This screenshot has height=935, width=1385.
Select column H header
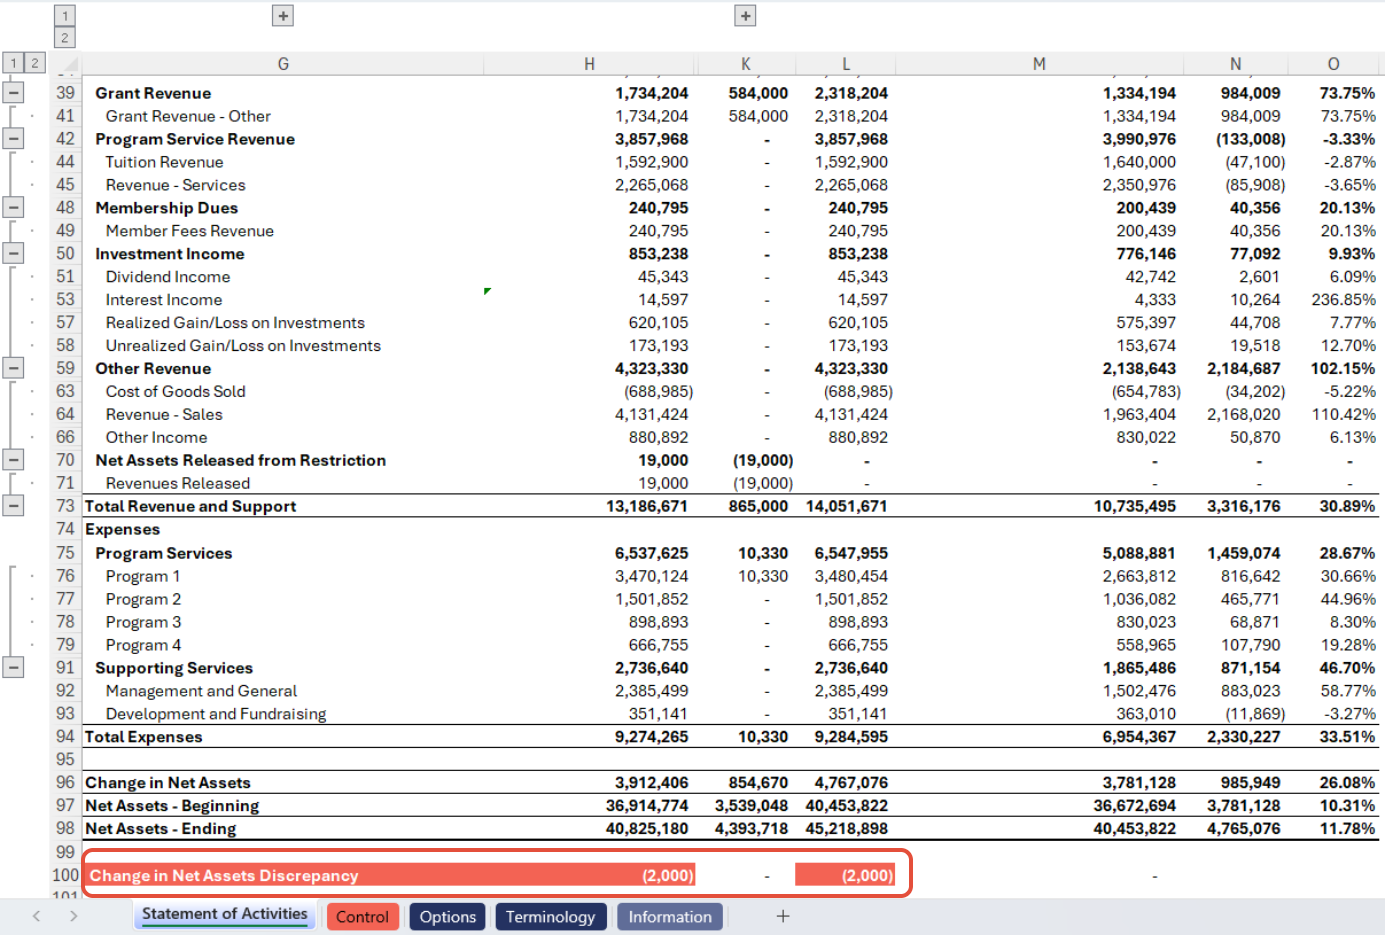tap(590, 64)
